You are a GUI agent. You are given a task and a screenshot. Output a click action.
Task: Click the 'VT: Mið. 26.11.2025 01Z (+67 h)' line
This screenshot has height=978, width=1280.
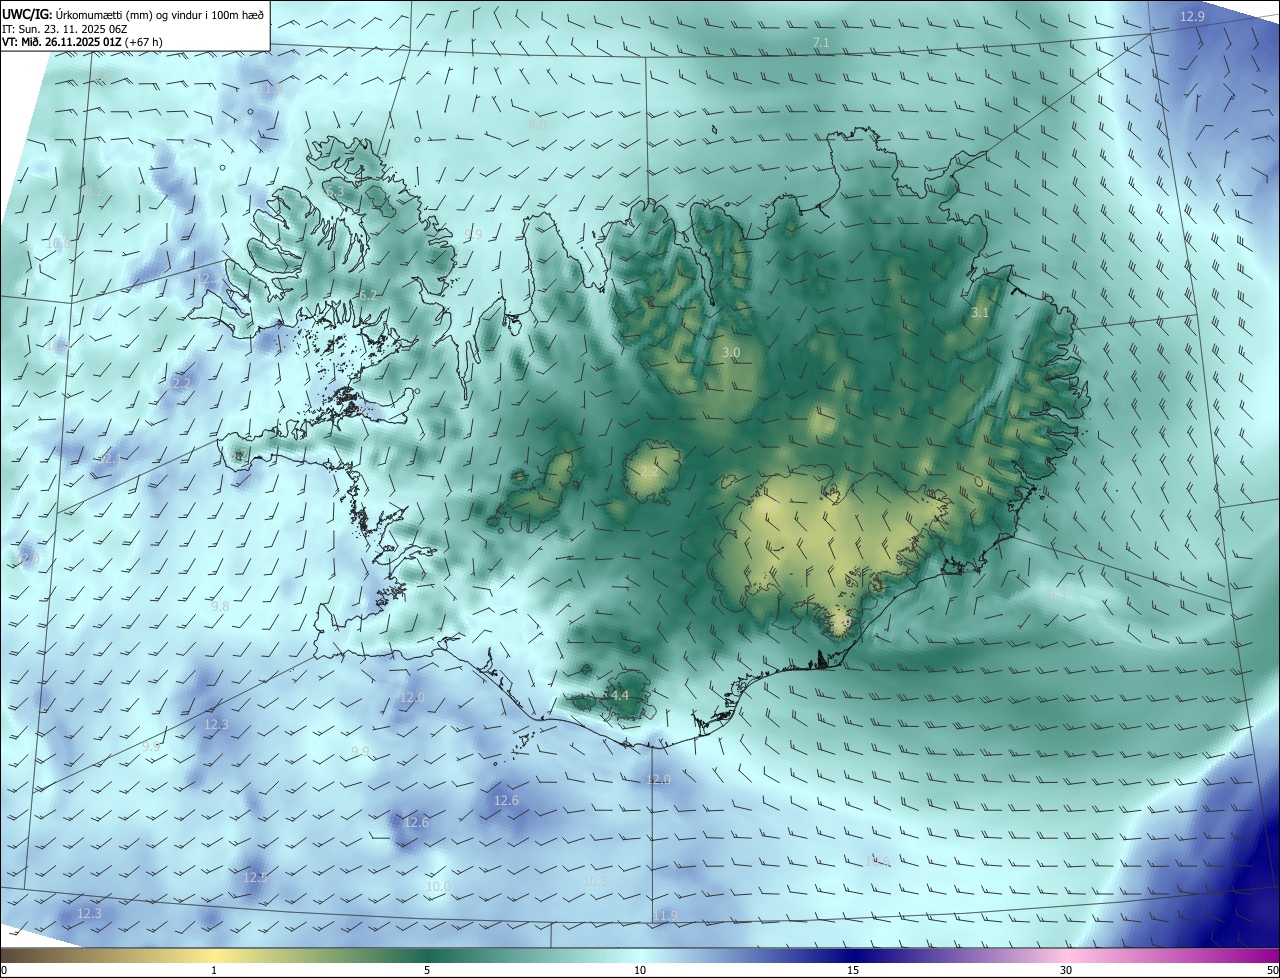[82, 42]
